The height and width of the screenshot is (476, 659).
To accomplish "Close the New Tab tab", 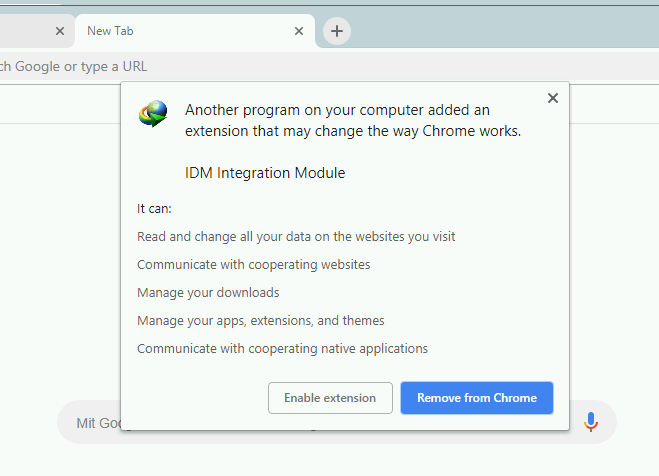I will pyautogui.click(x=299, y=31).
